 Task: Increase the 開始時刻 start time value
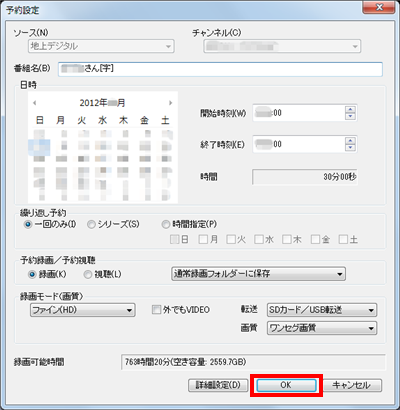click(350, 110)
